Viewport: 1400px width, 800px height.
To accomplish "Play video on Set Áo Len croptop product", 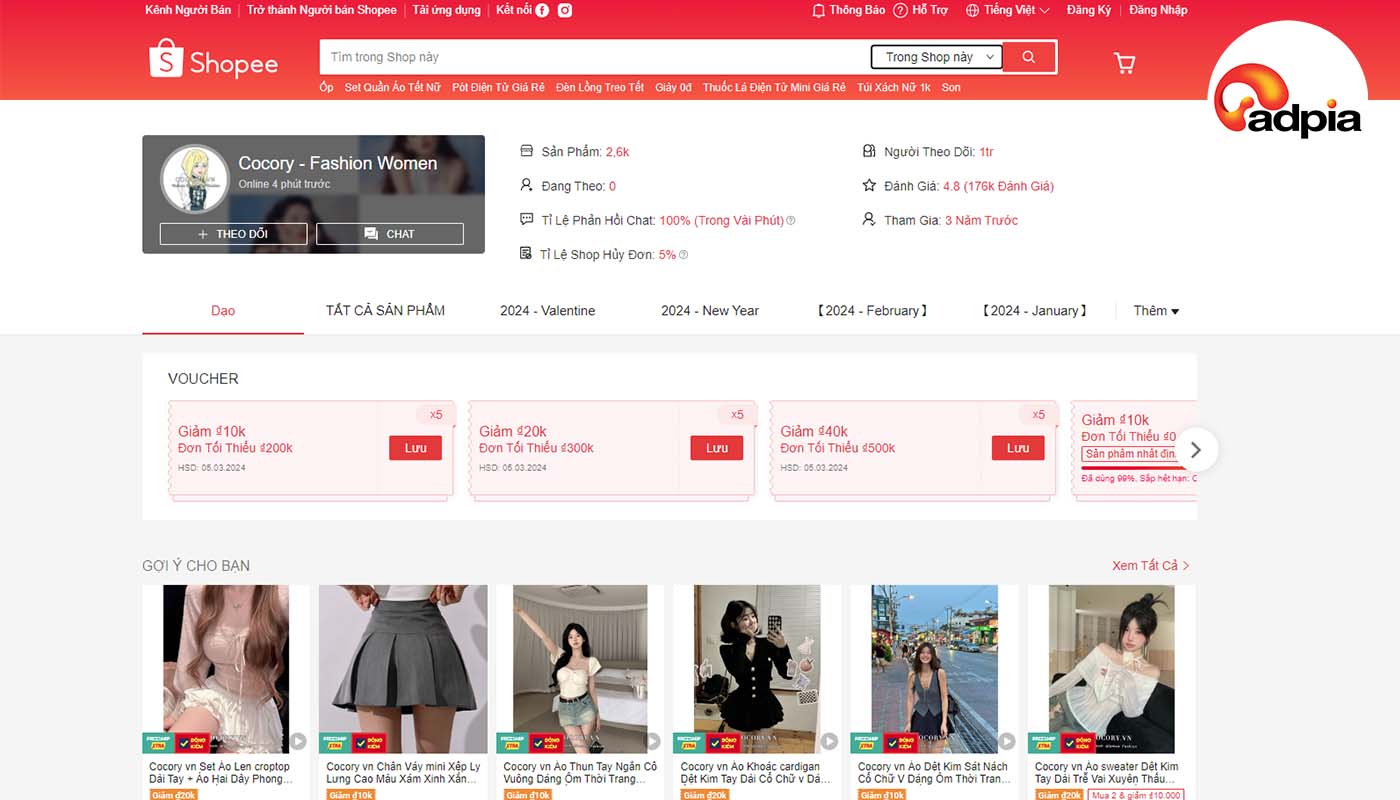I will 298,742.
